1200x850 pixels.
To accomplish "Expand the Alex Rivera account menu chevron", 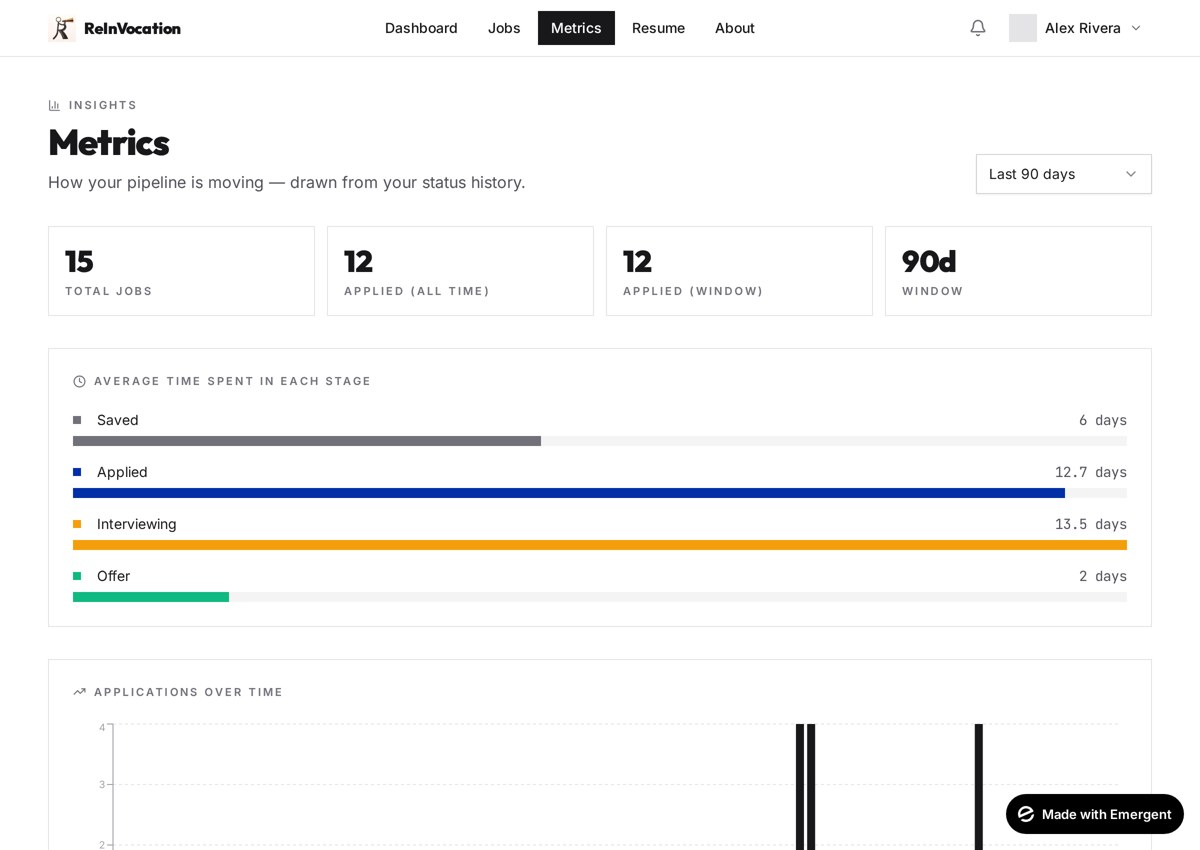I will (x=1136, y=28).
